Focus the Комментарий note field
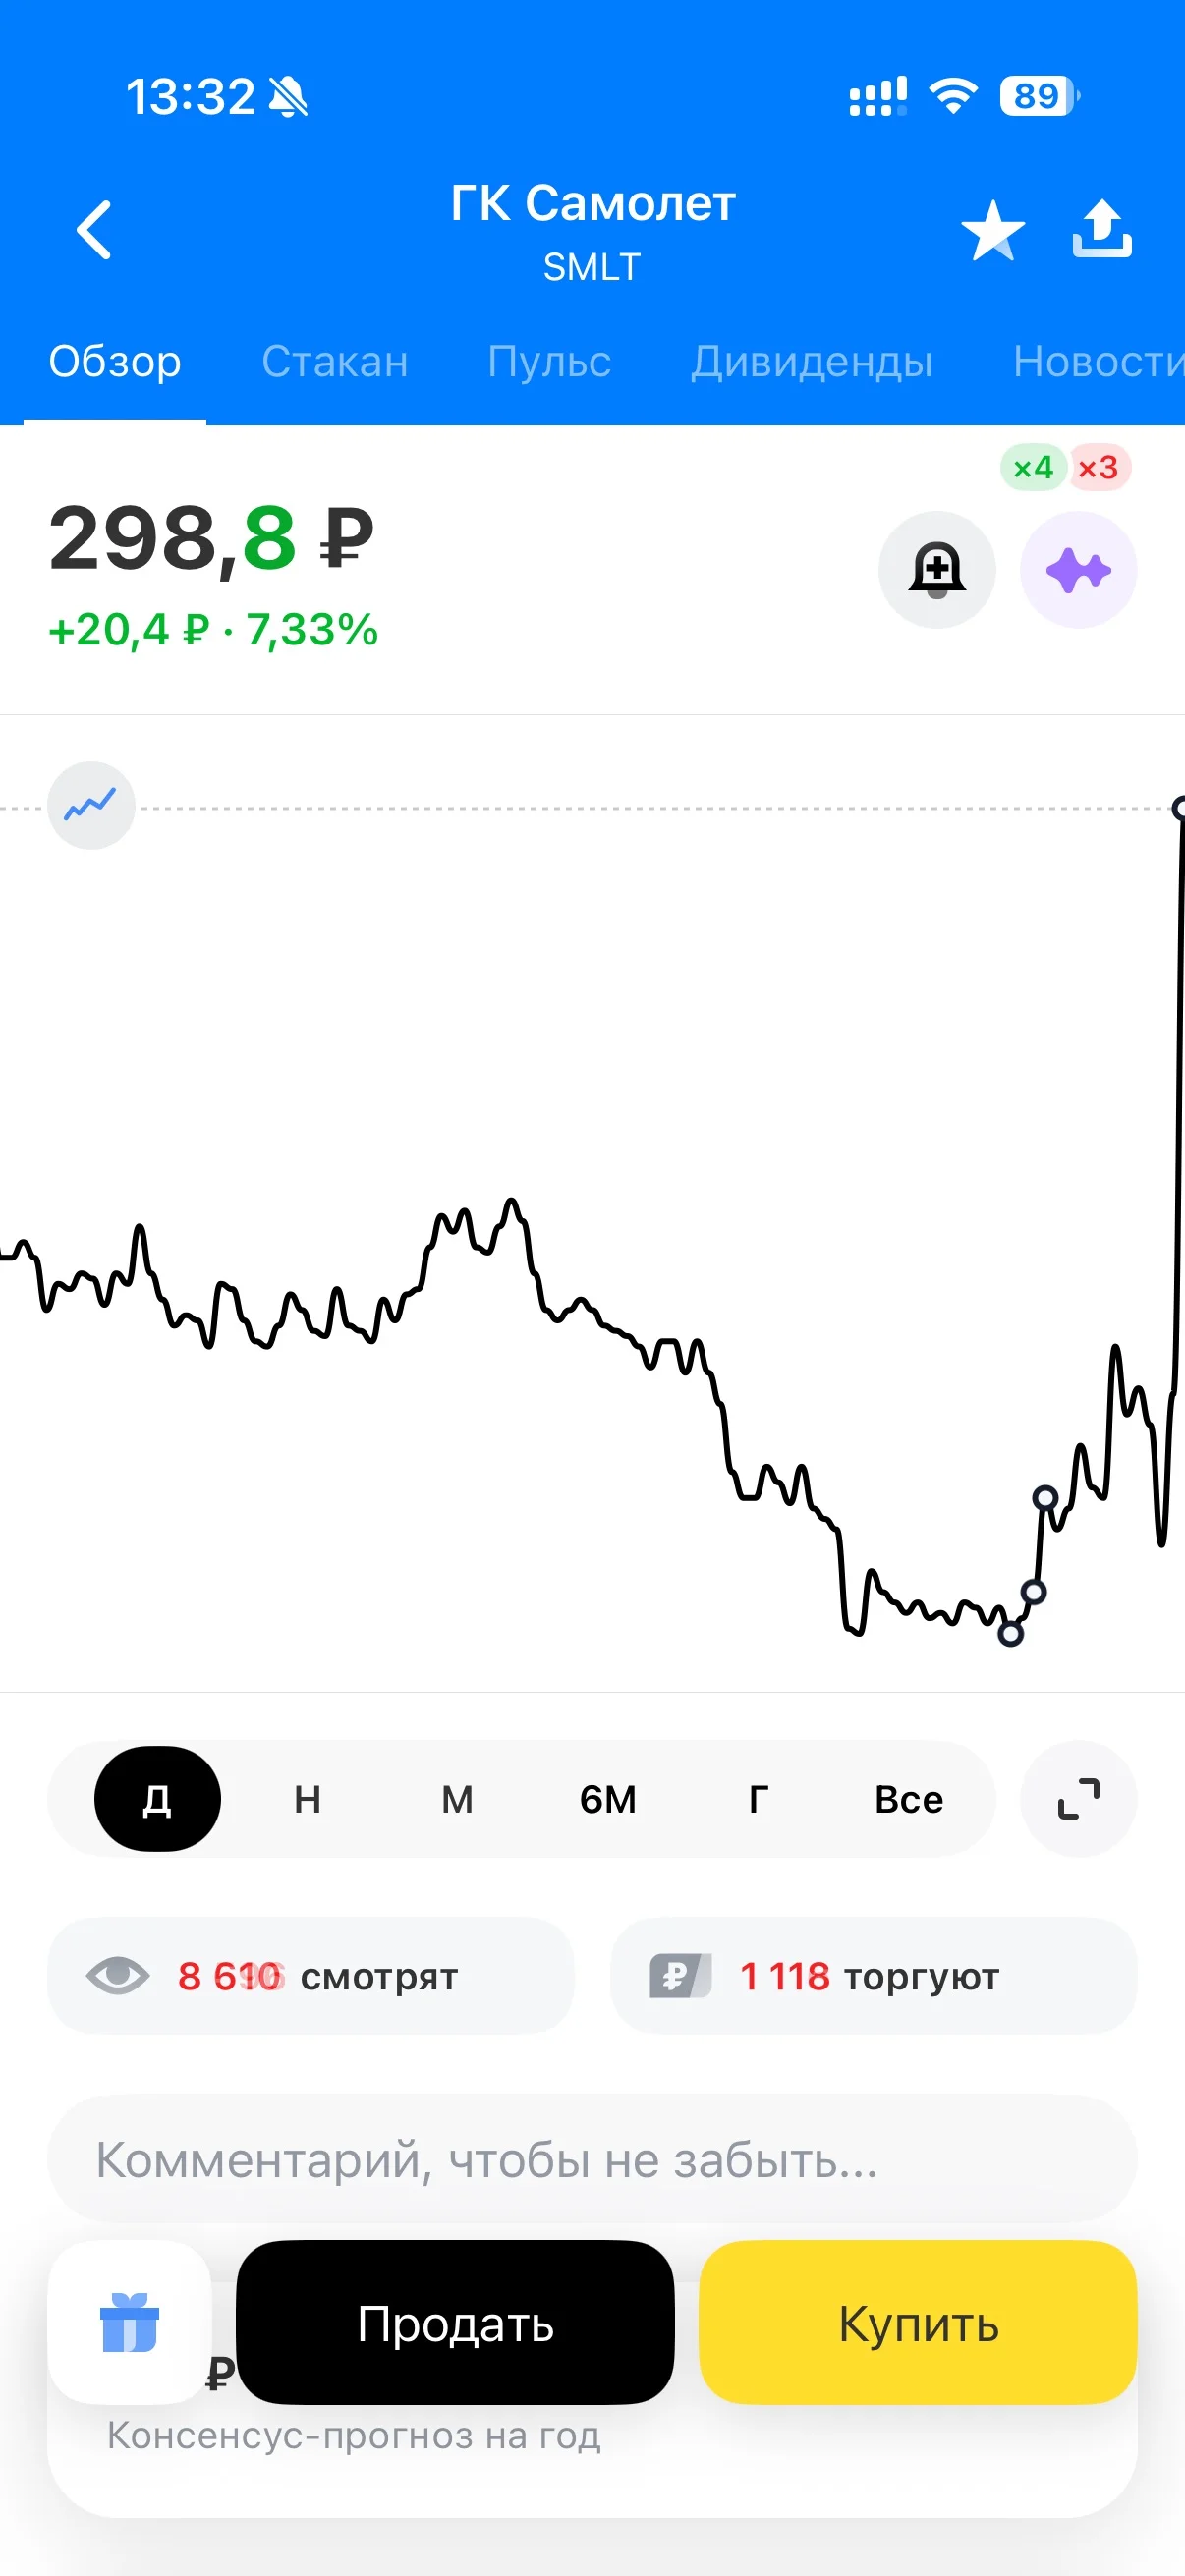 (592, 2160)
